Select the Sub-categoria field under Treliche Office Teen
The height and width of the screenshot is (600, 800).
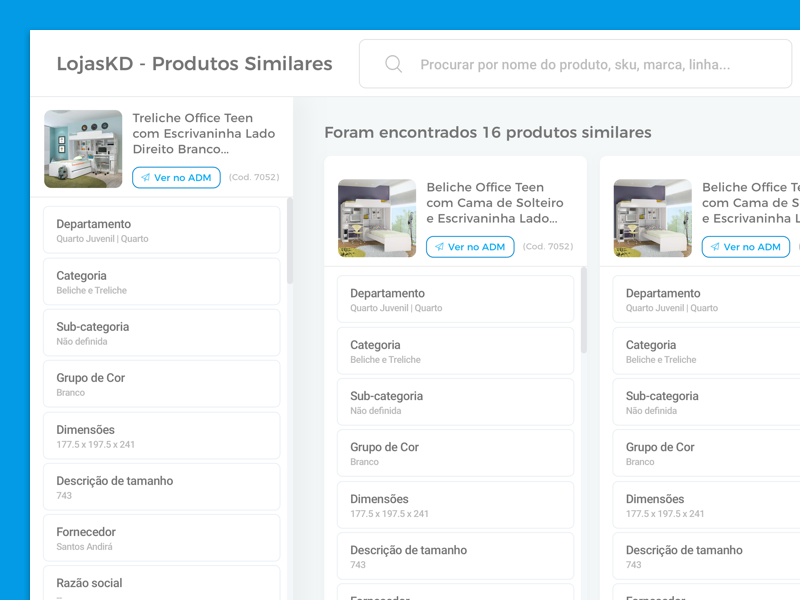pos(162,333)
